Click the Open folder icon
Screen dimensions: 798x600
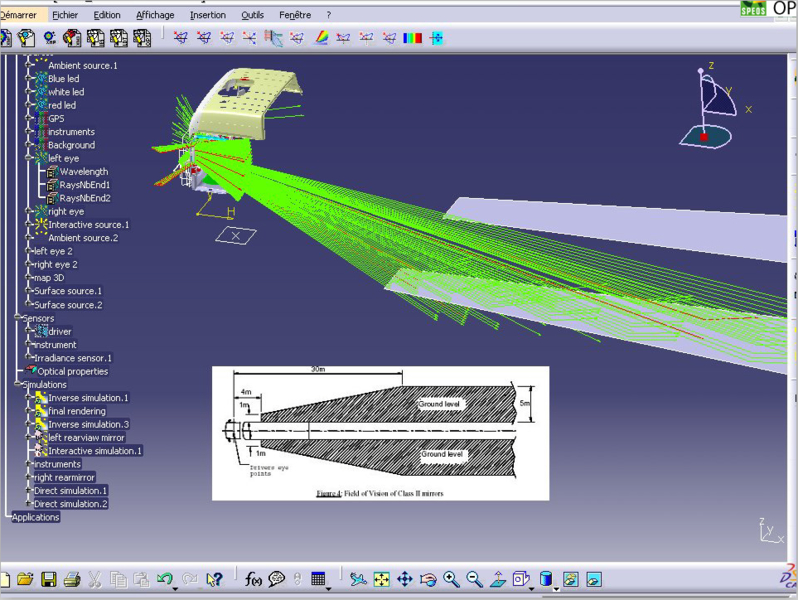coord(25,579)
